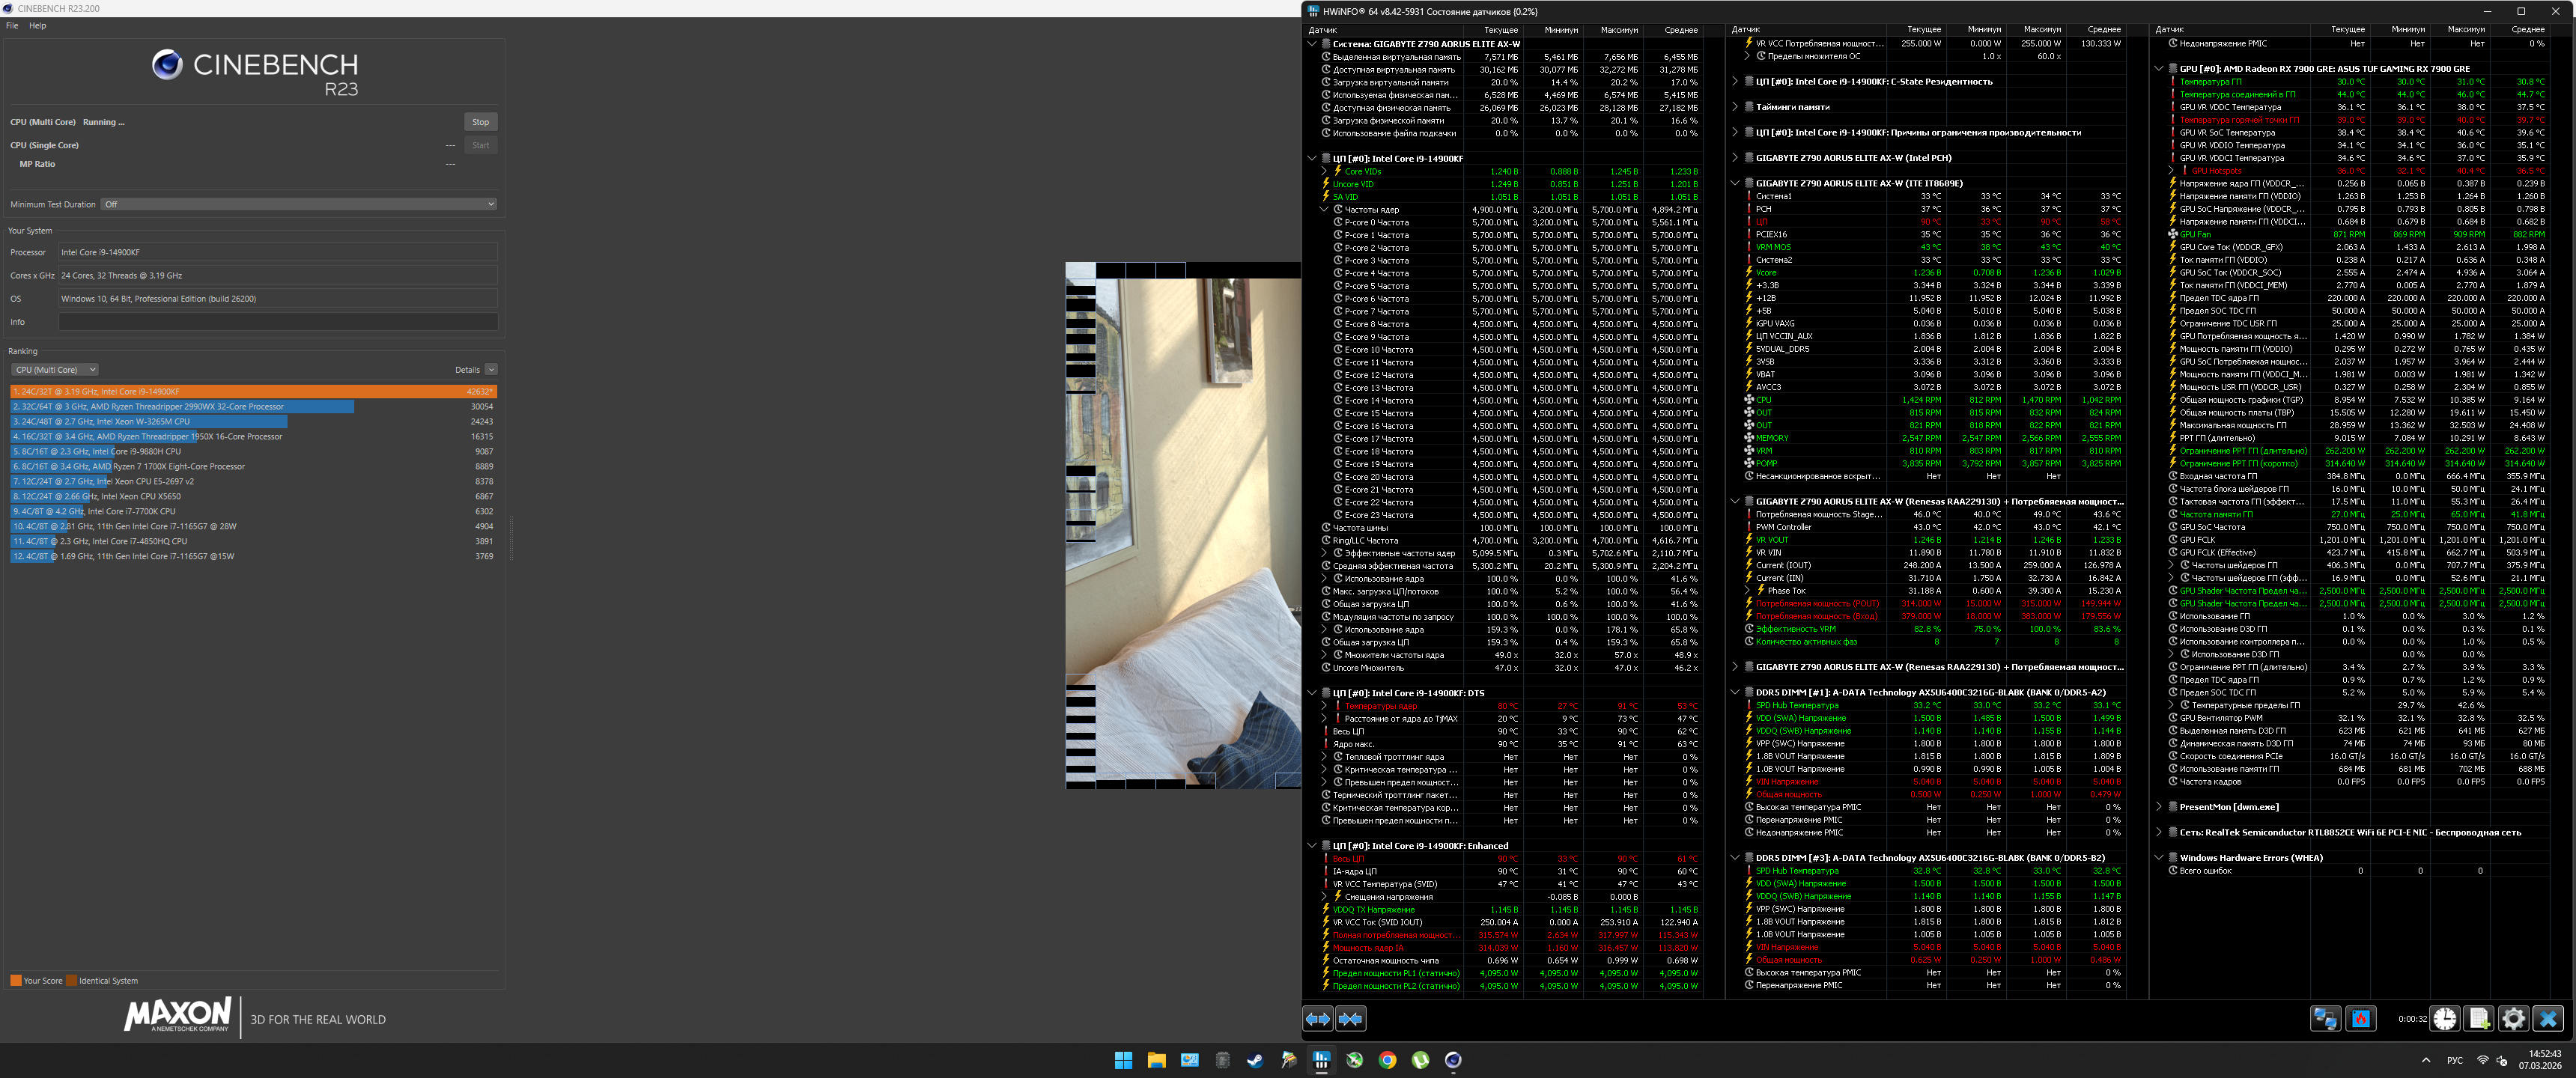Screen dimensions: 2576x1078
Task: Click the fan control flame icon
Action: pyautogui.click(x=2361, y=1019)
